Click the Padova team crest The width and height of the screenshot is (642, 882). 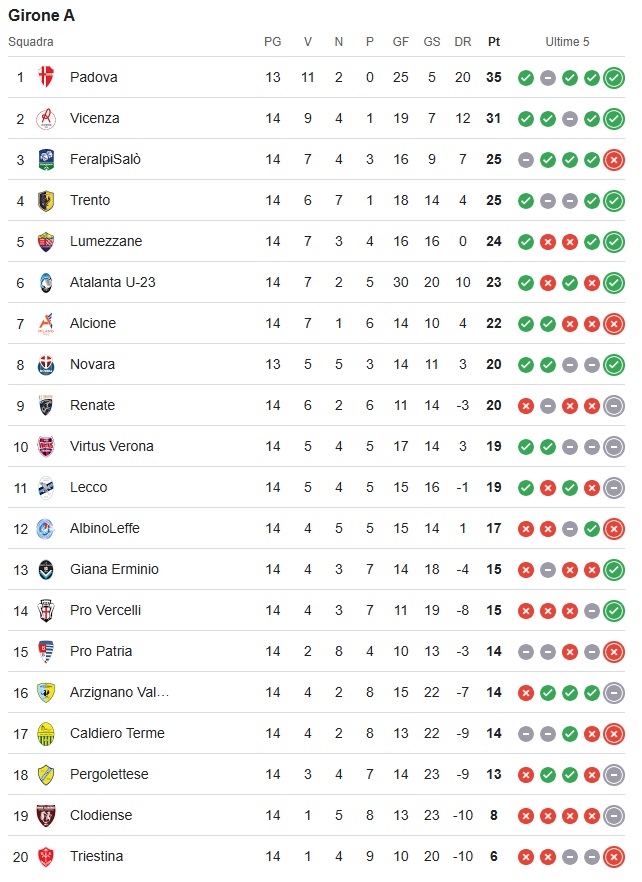(x=46, y=77)
